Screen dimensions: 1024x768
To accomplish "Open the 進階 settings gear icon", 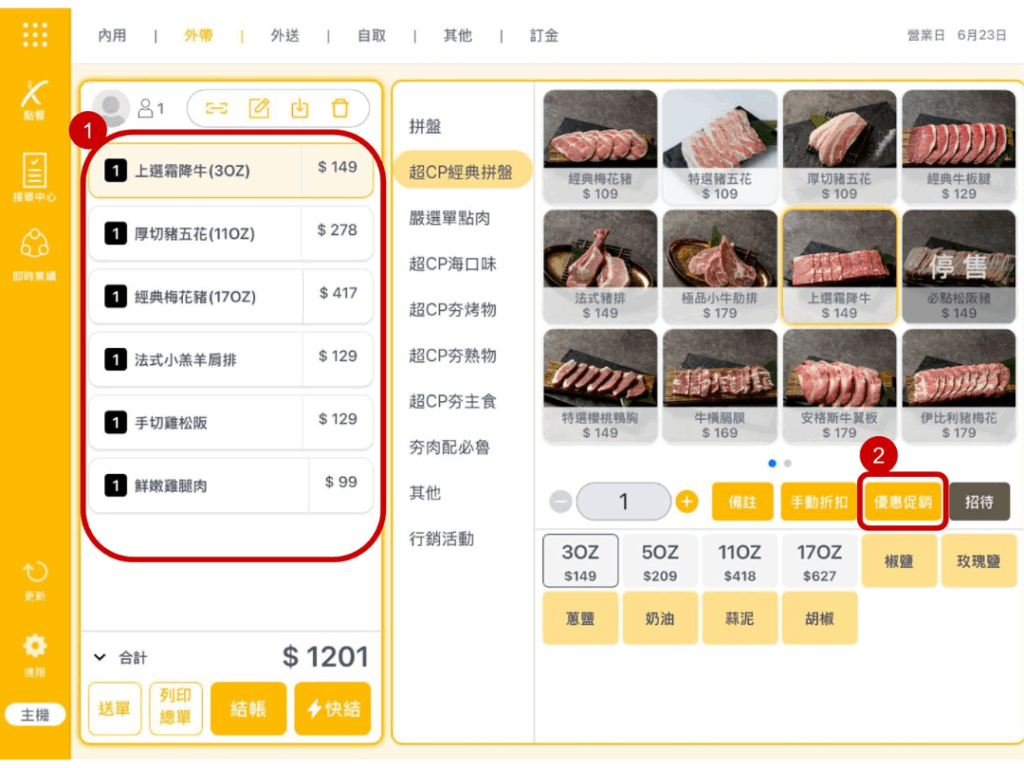I will [x=35, y=655].
